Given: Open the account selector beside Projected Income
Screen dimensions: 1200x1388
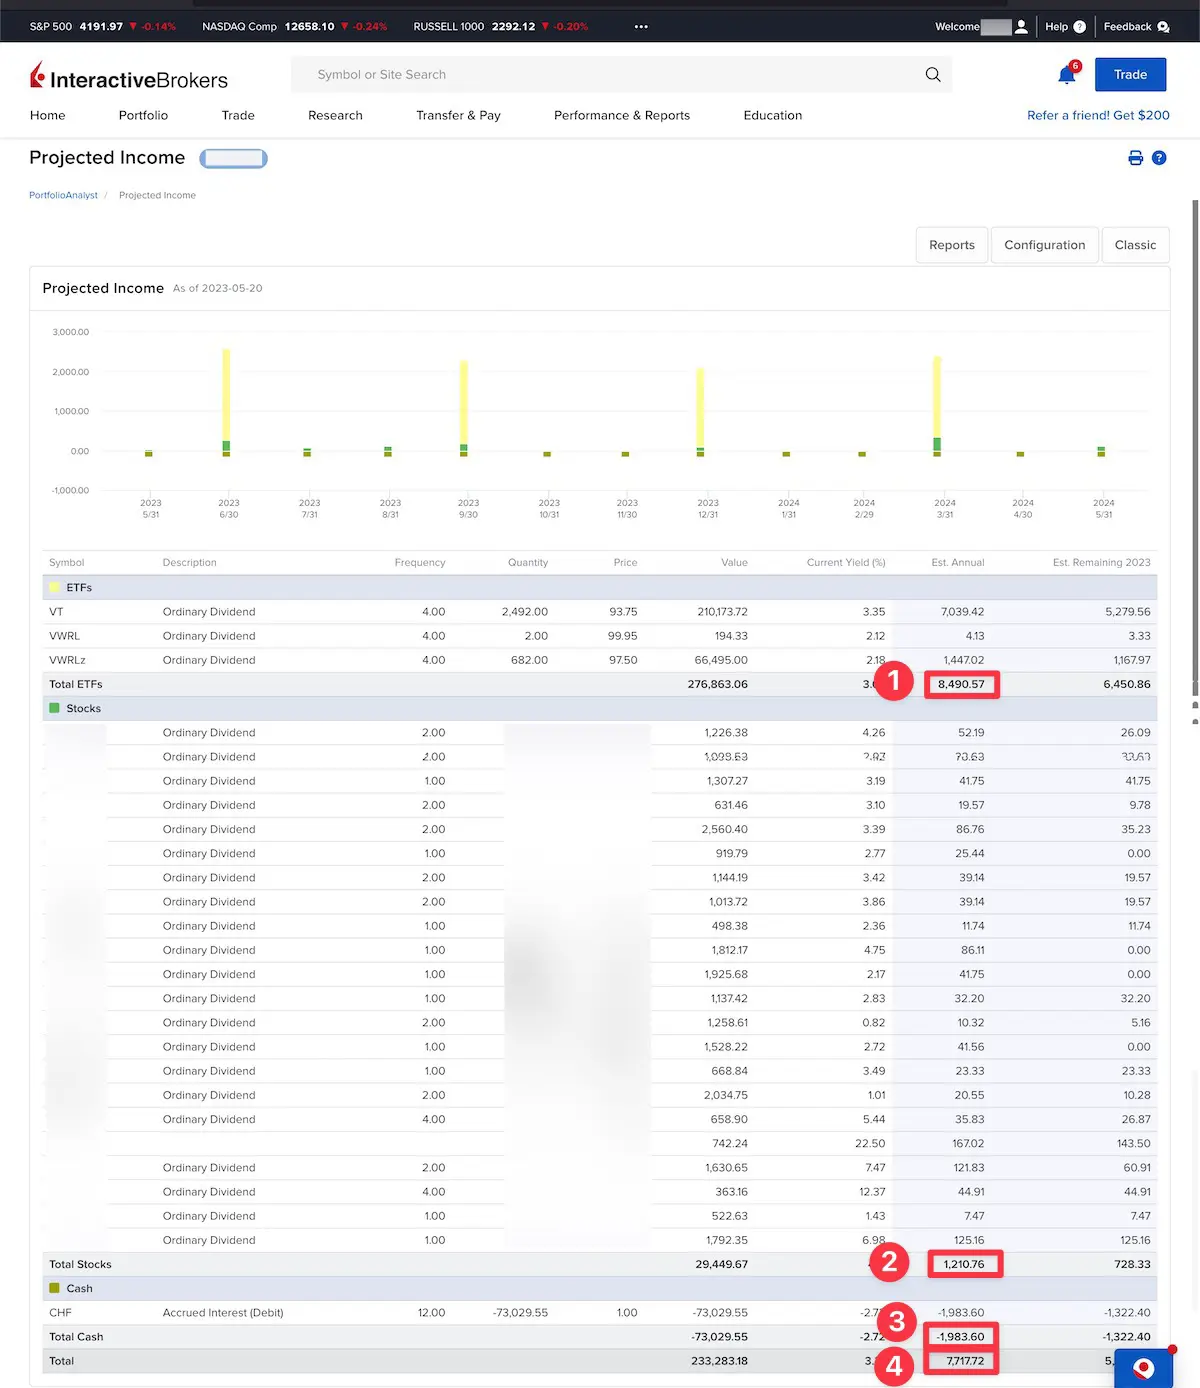Looking at the screenshot, I should point(233,158).
